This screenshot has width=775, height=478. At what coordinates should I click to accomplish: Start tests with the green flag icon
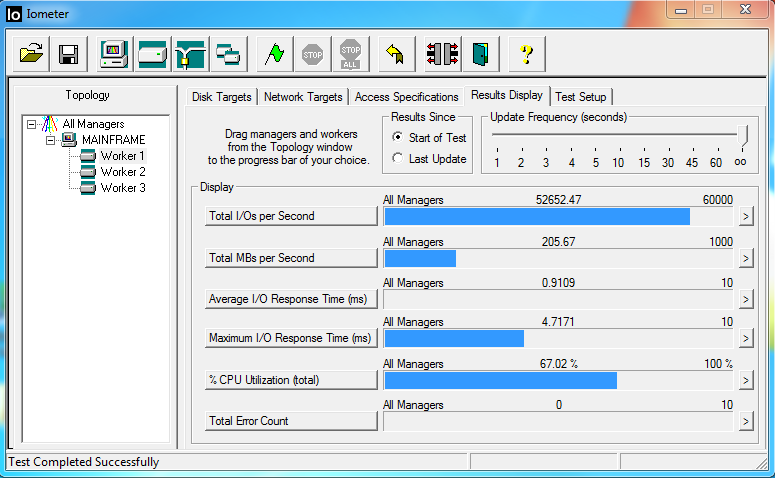tap(275, 54)
